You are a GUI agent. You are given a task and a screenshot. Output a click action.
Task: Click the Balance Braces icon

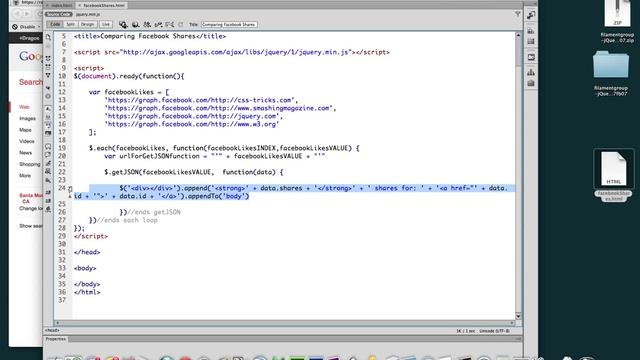click(x=48, y=96)
